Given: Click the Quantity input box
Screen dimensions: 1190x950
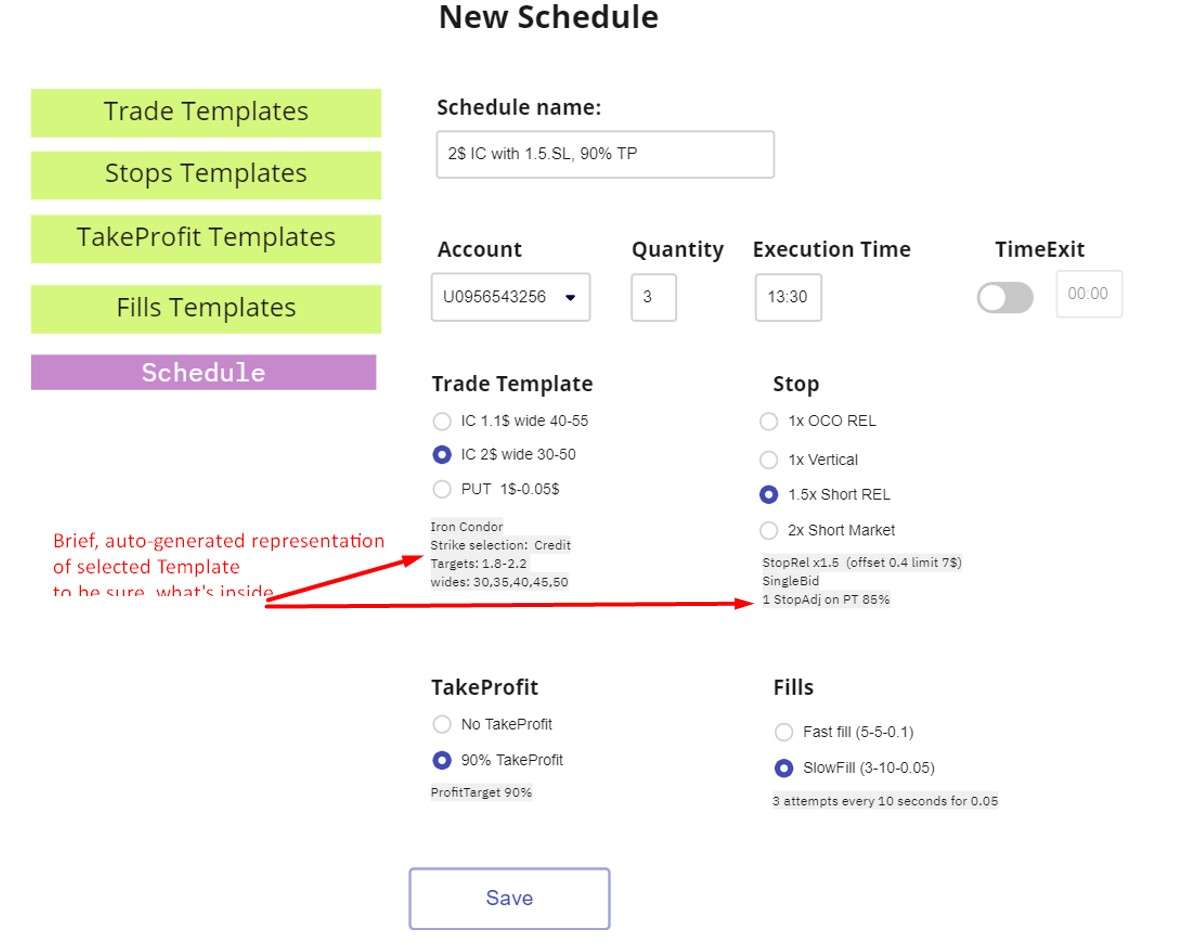Looking at the screenshot, I should click(x=653, y=297).
